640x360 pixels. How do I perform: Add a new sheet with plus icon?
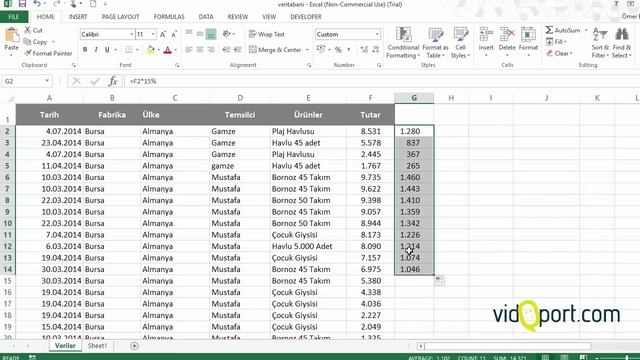coord(134,346)
